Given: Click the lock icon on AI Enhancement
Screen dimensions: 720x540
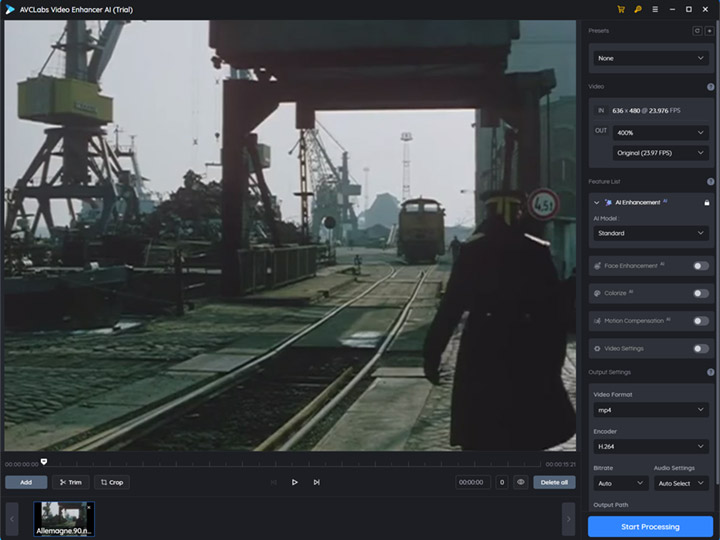Looking at the screenshot, I should point(707,202).
